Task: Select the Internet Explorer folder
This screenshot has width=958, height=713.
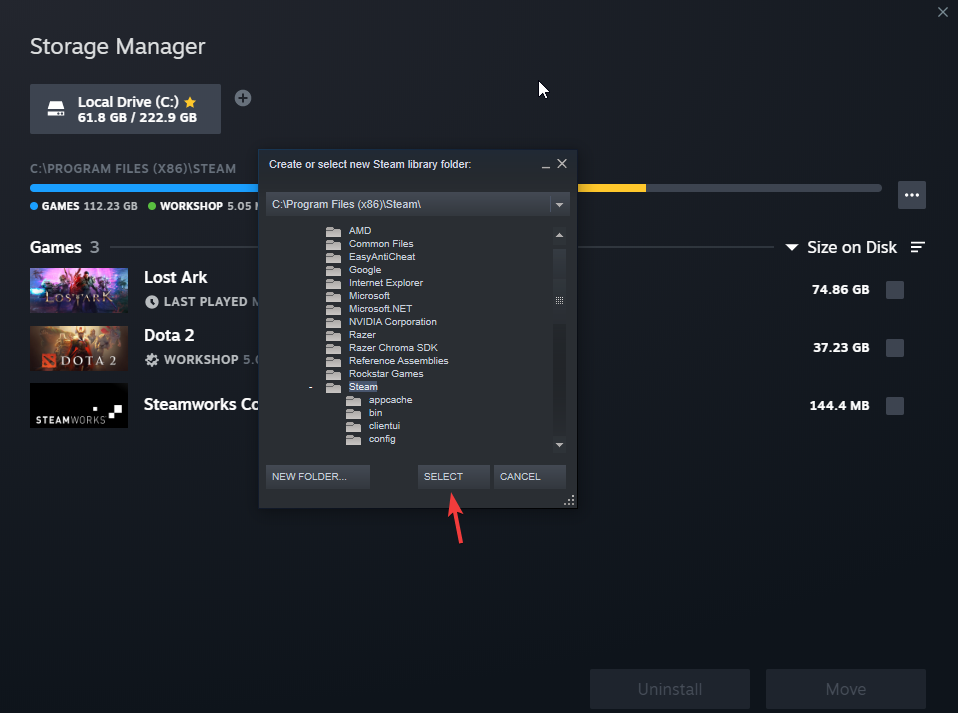Action: 386,283
